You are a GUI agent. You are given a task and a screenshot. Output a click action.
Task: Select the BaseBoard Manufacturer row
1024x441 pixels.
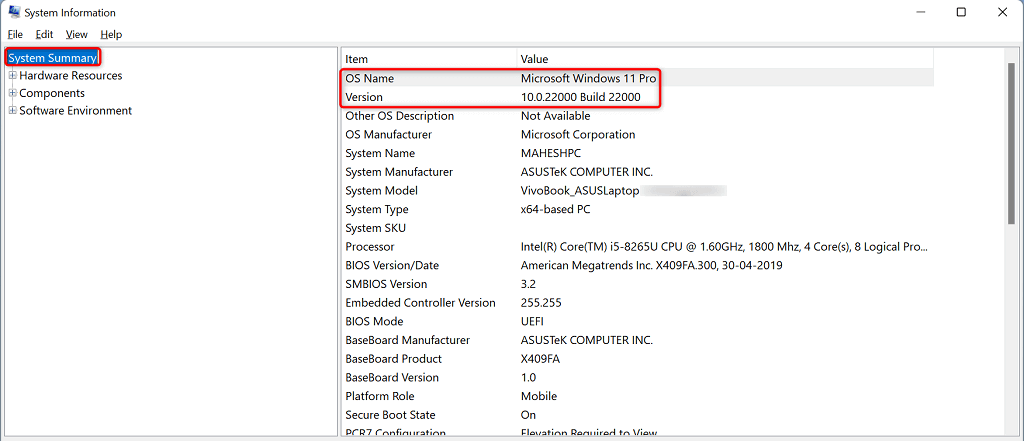[x=408, y=340]
